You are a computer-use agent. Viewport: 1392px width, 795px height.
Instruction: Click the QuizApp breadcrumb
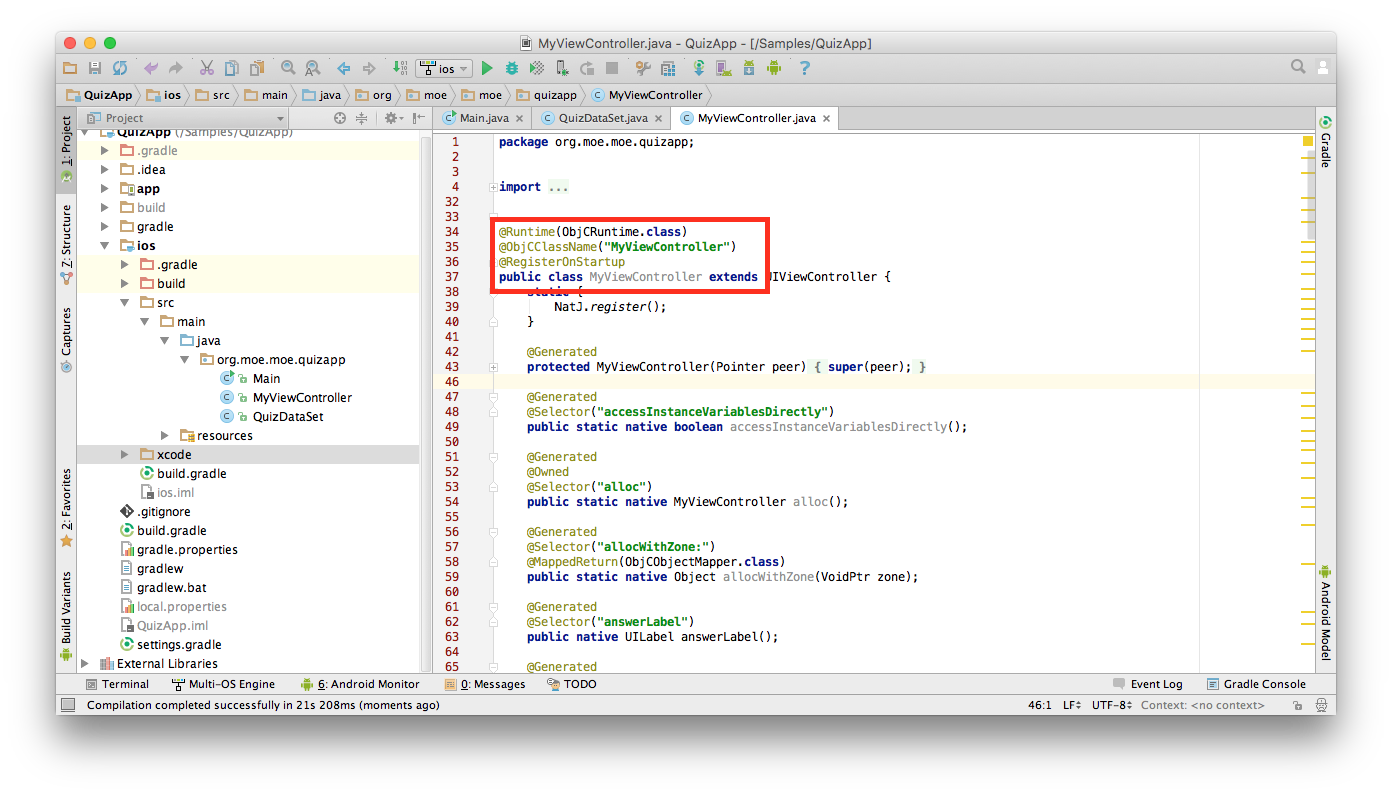pyautogui.click(x=99, y=95)
